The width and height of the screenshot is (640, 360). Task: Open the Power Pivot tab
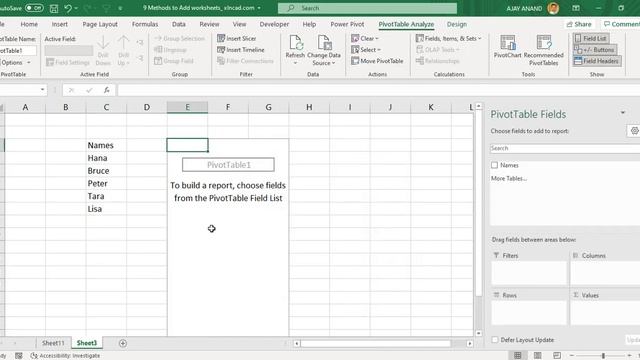(347, 24)
